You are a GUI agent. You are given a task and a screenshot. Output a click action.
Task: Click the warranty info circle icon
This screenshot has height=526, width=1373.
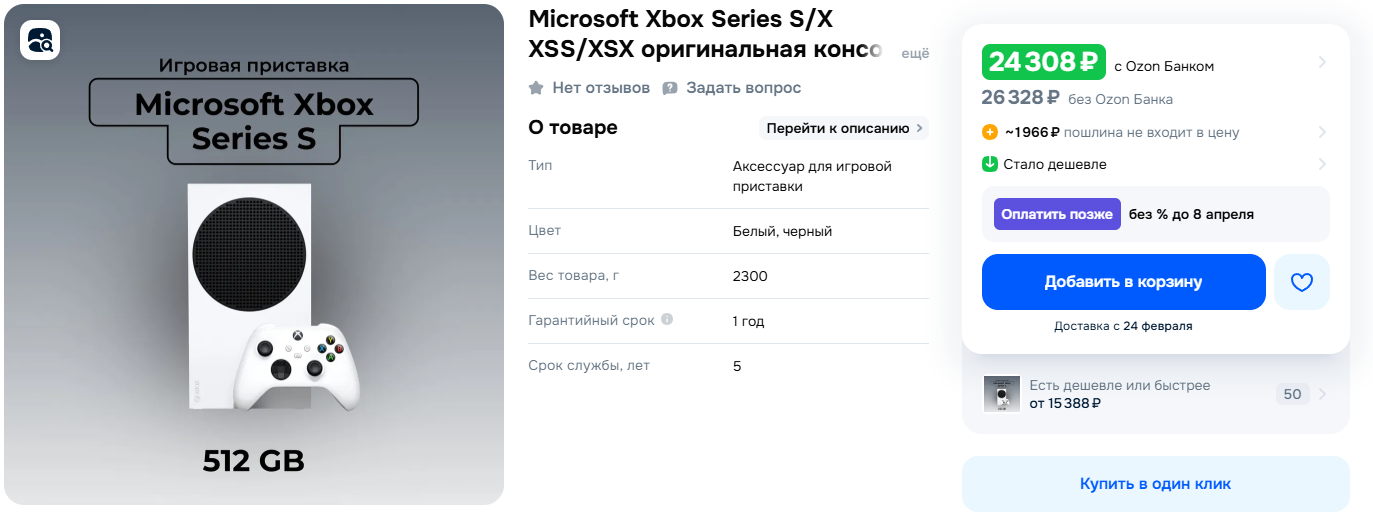pyautogui.click(x=667, y=320)
